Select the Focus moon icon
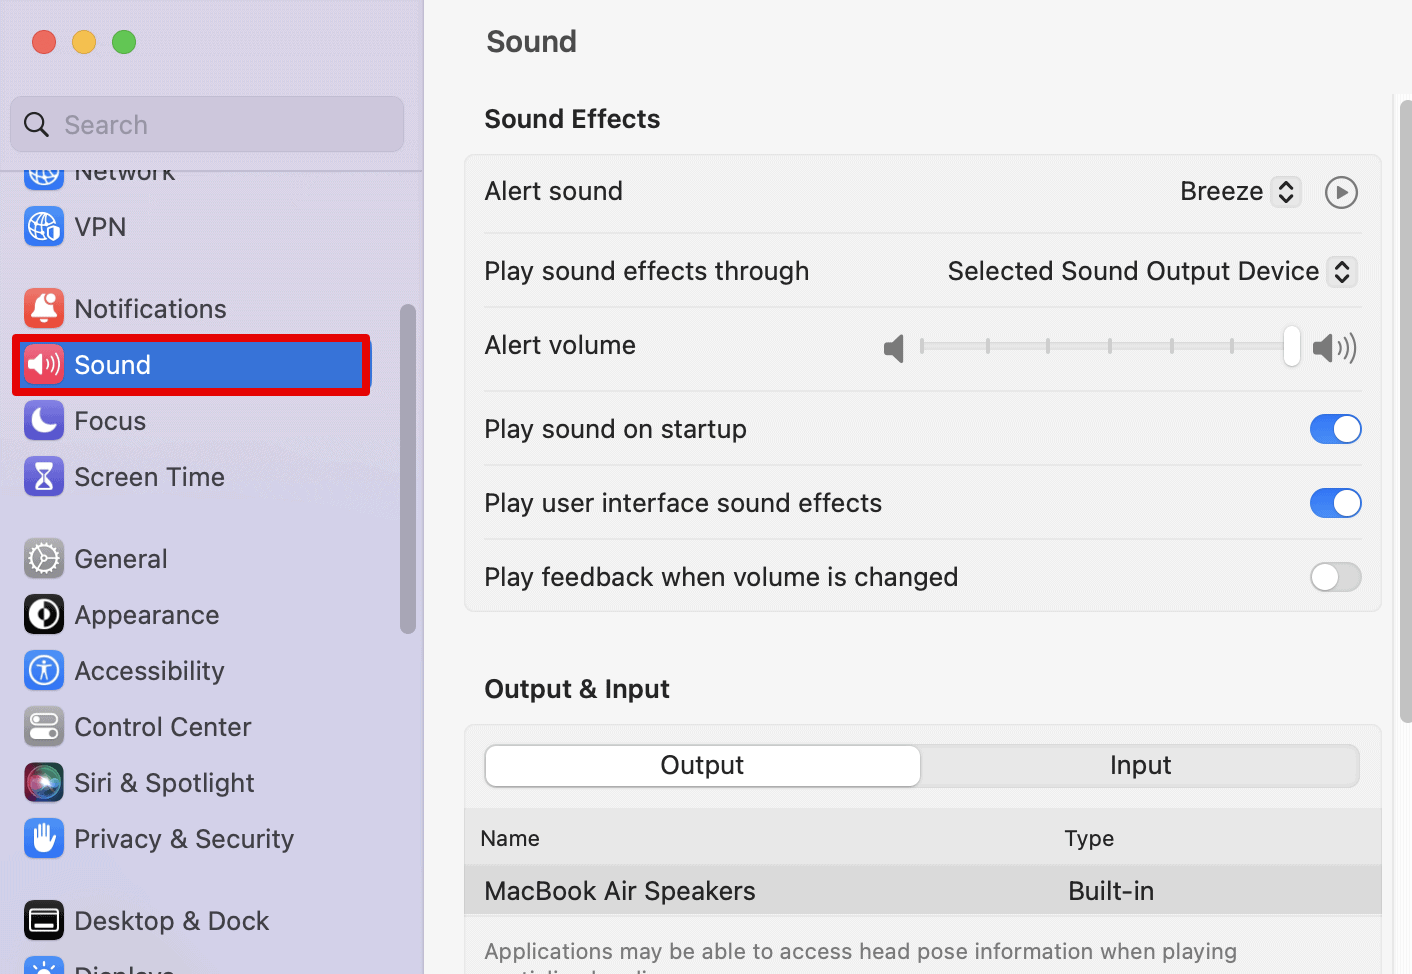1412x974 pixels. click(x=44, y=421)
